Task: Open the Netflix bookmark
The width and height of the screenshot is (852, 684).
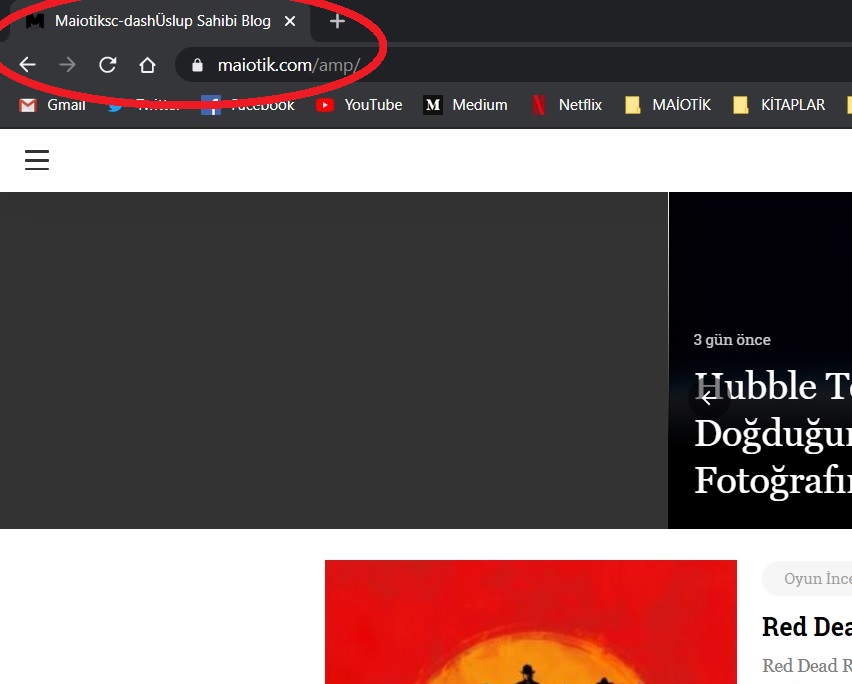Action: (x=567, y=104)
